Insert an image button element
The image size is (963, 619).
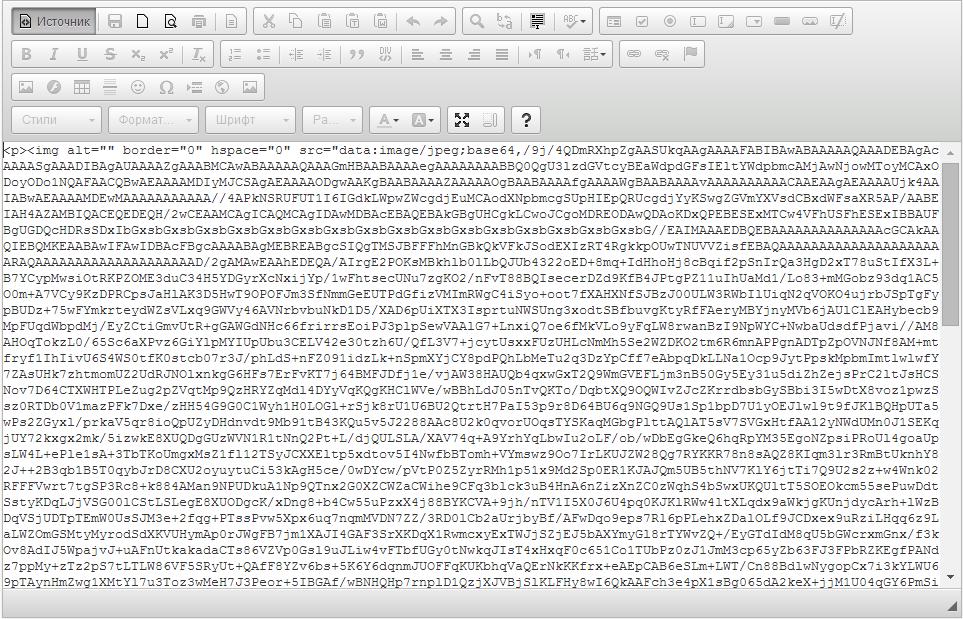coord(810,21)
